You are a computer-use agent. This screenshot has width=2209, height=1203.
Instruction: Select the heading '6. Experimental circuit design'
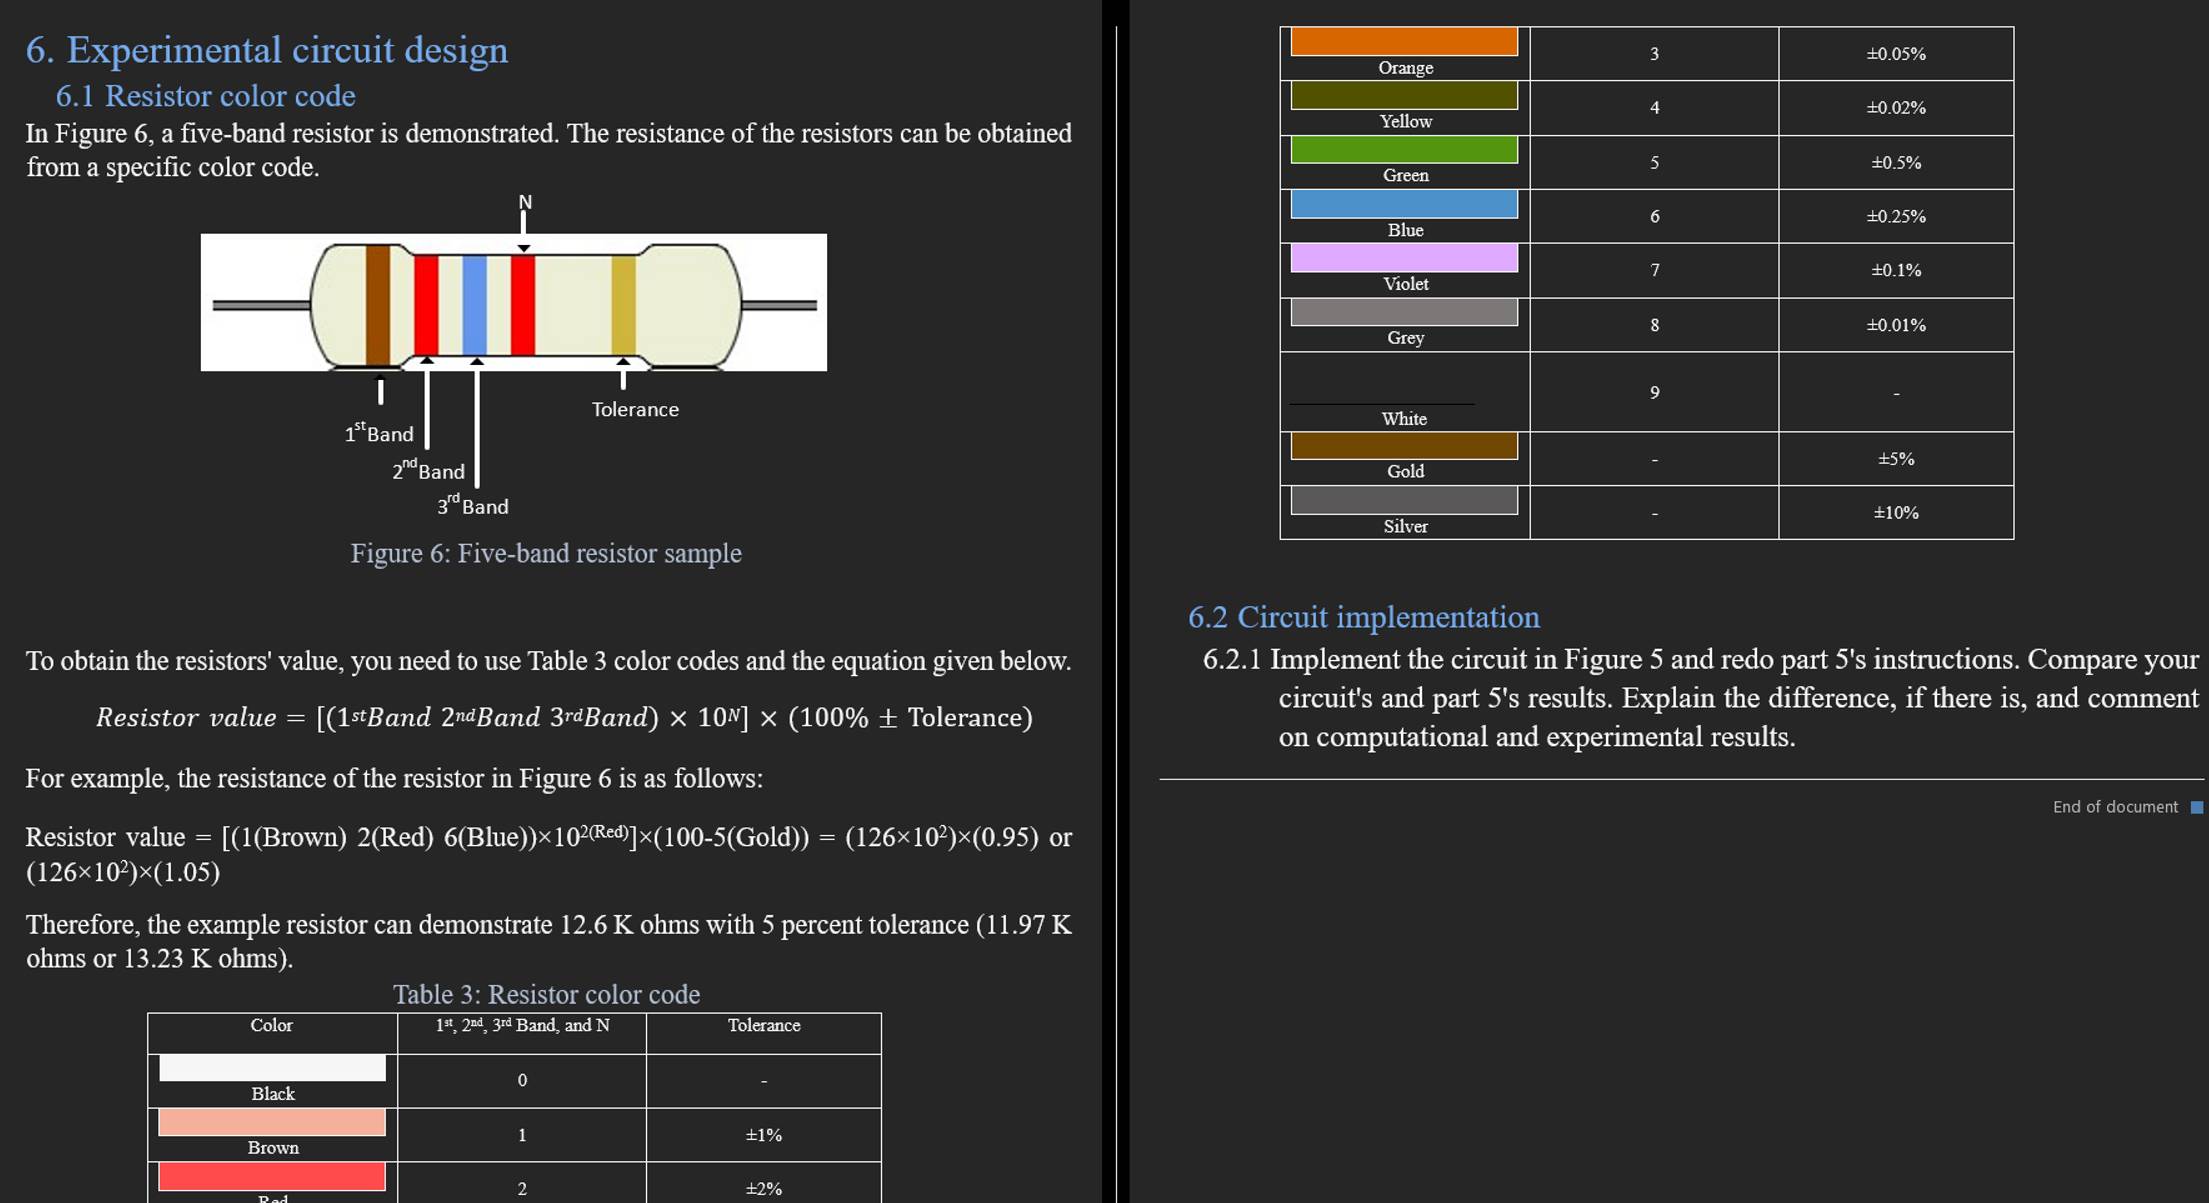(266, 49)
